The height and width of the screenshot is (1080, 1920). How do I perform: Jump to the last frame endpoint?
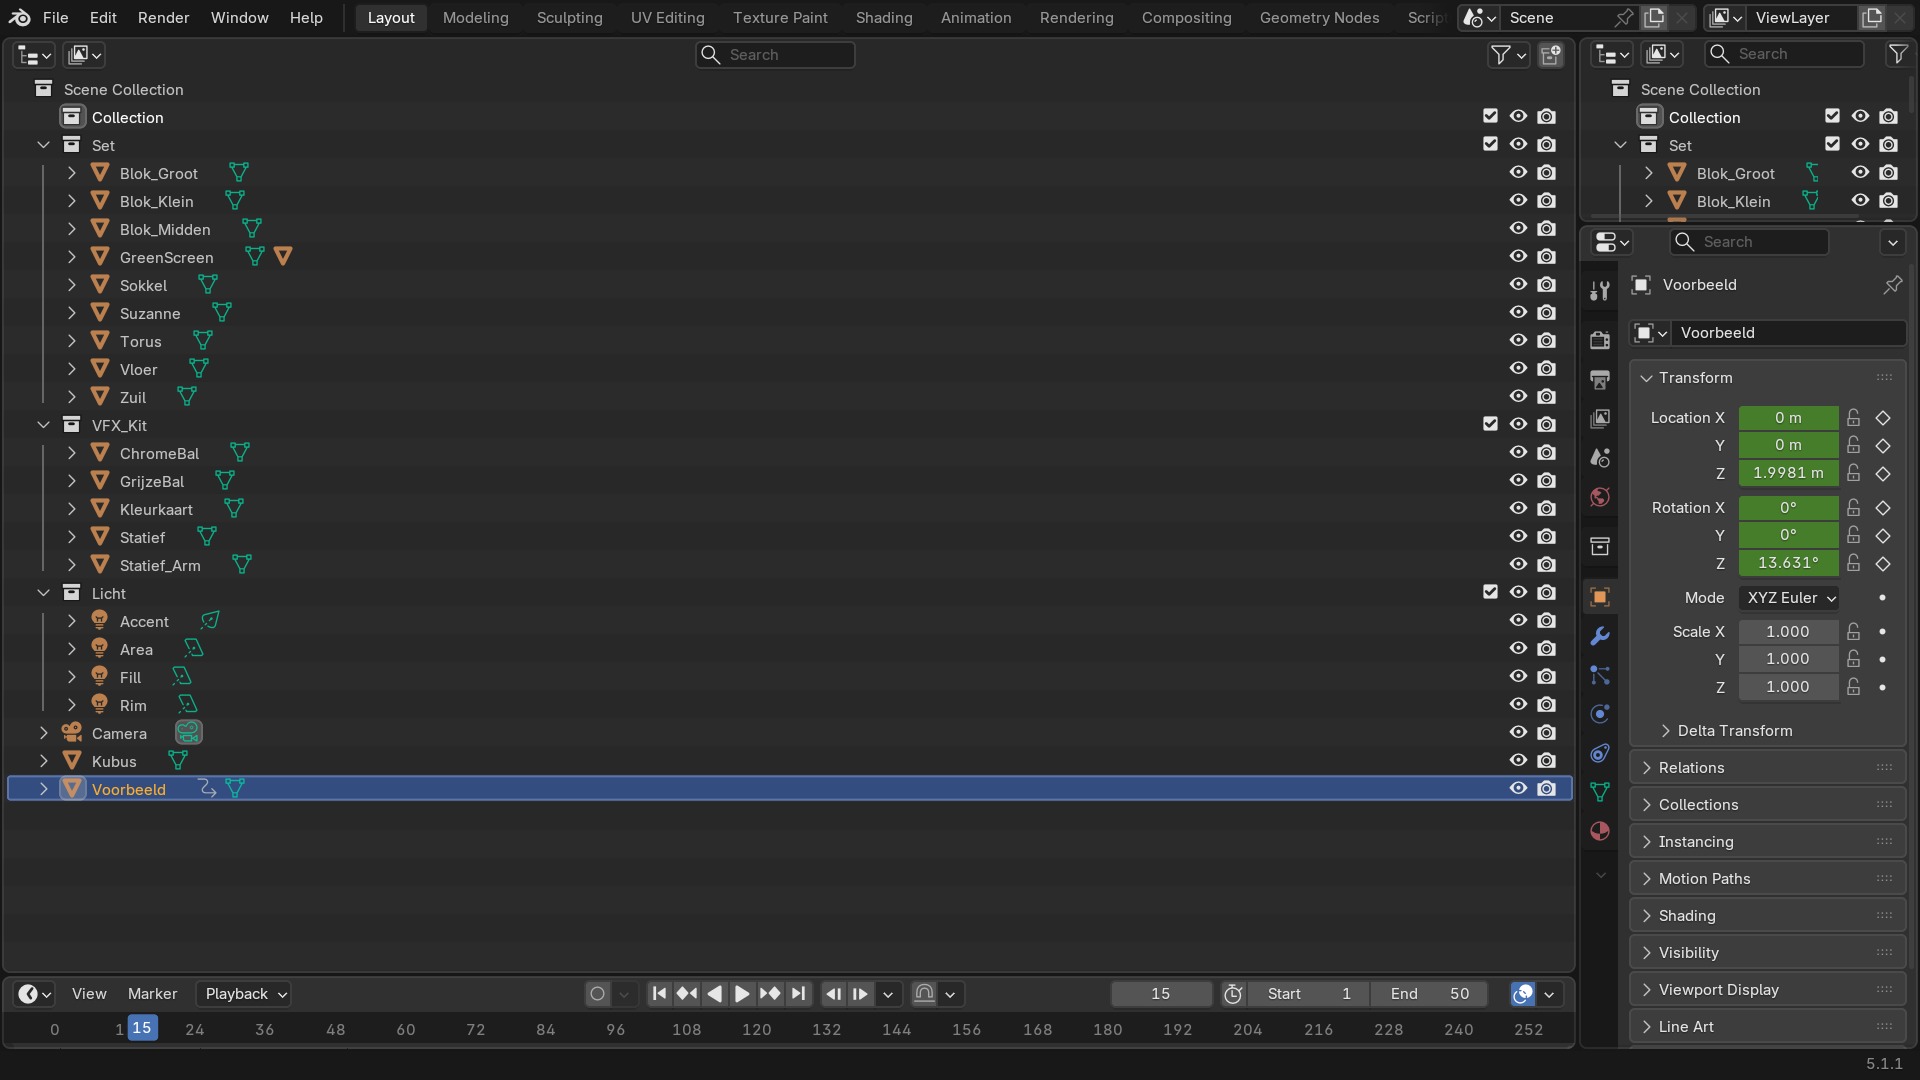tap(798, 994)
